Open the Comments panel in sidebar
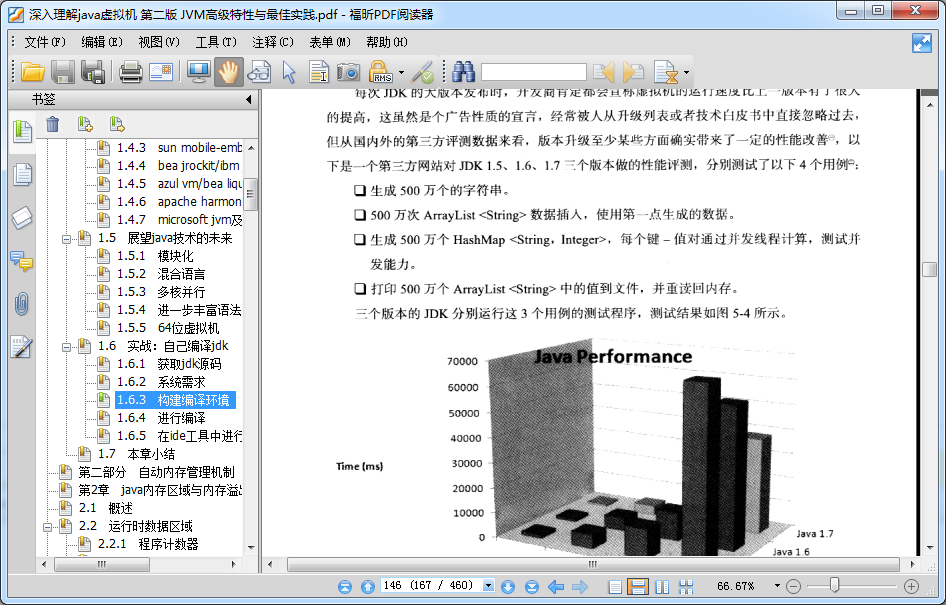The width and height of the screenshot is (946, 605). (21, 261)
